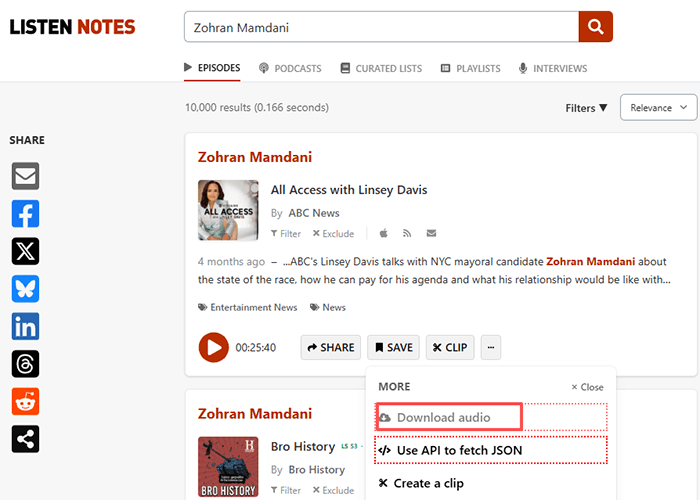Share on Threads icon

pyautogui.click(x=25, y=364)
